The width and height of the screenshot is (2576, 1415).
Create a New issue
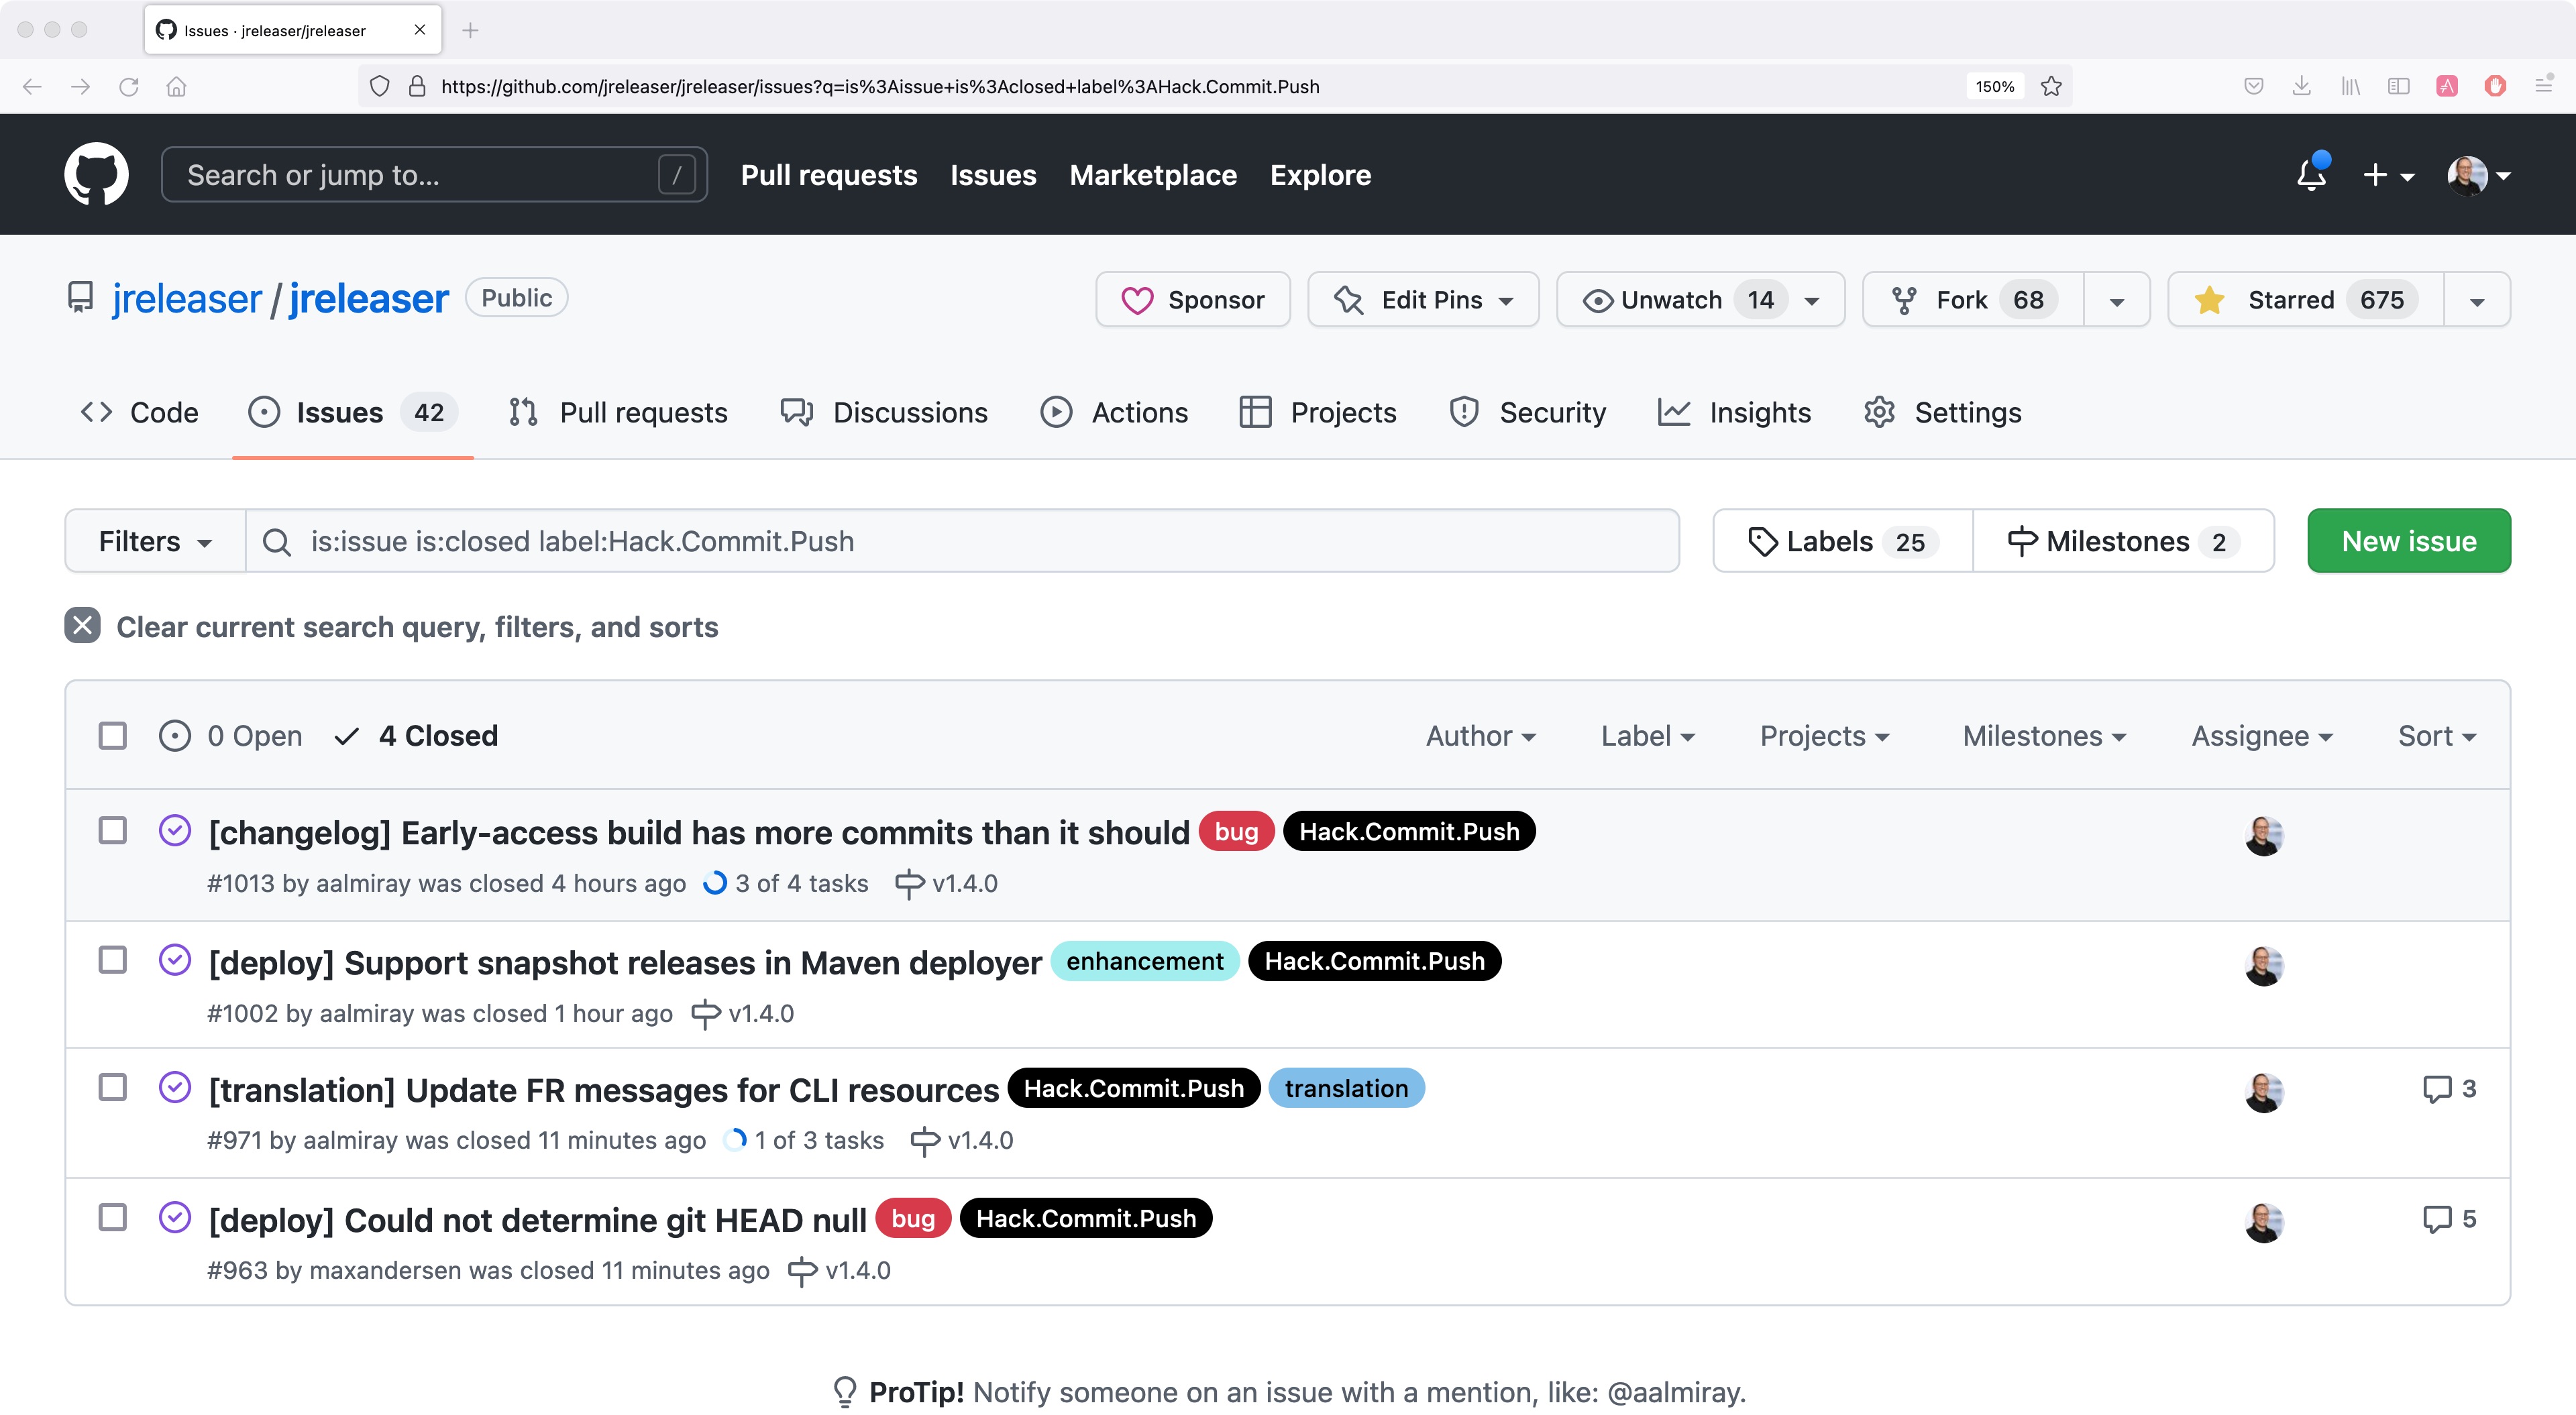(x=2408, y=540)
